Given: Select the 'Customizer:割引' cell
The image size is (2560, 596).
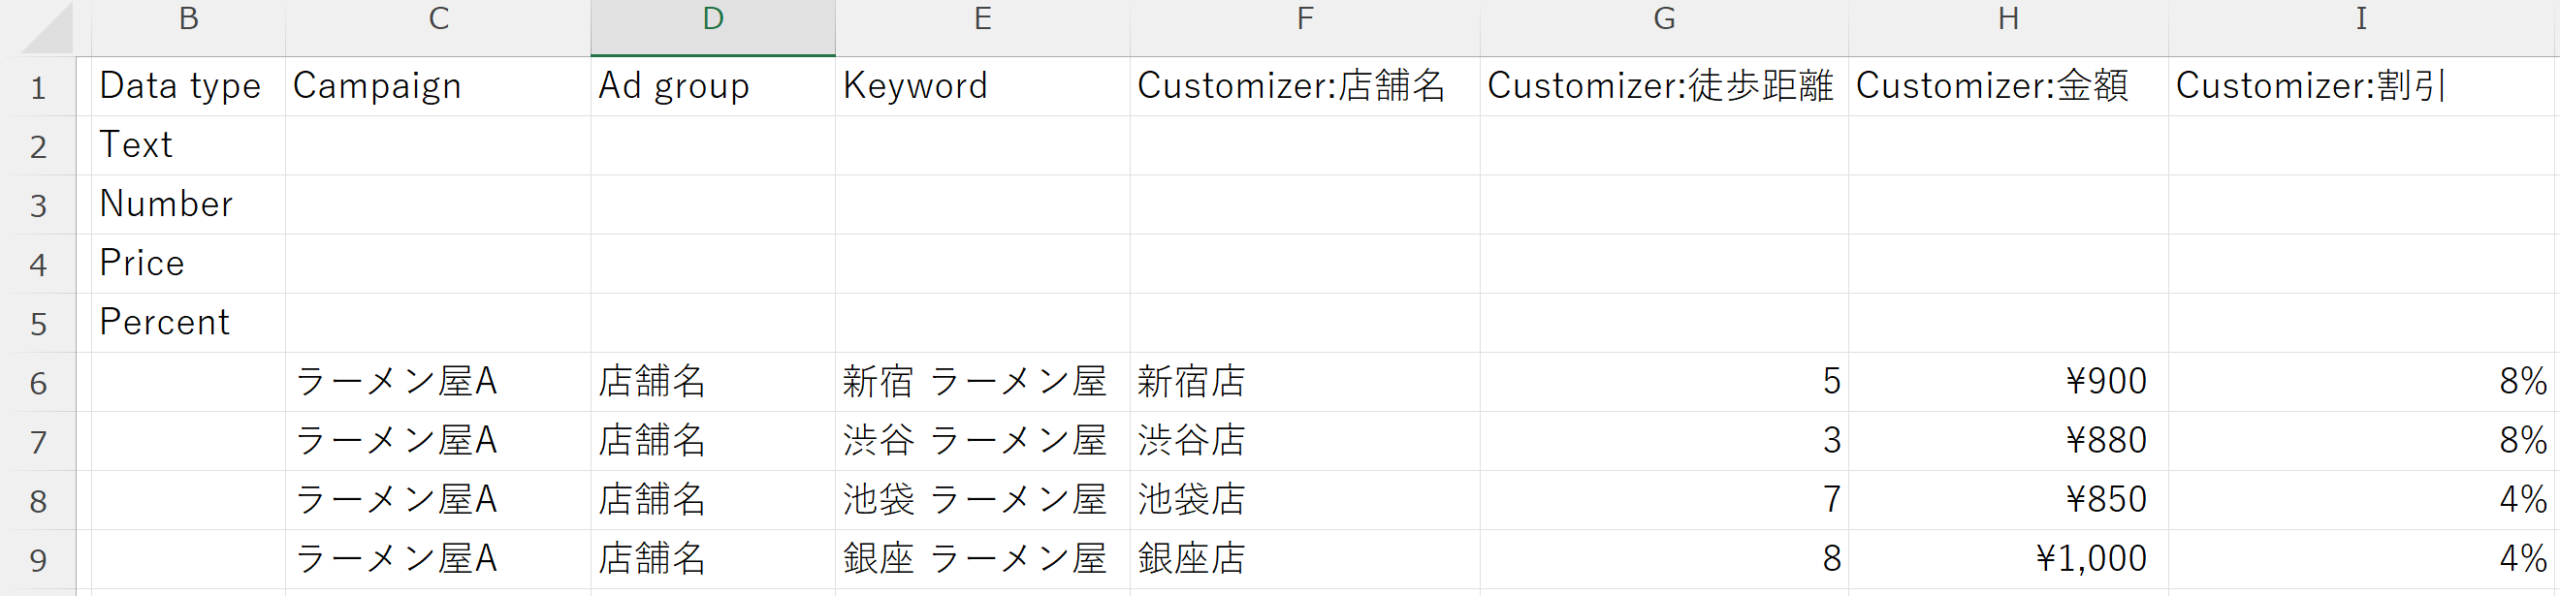Looking at the screenshot, I should pyautogui.click(x=2360, y=87).
